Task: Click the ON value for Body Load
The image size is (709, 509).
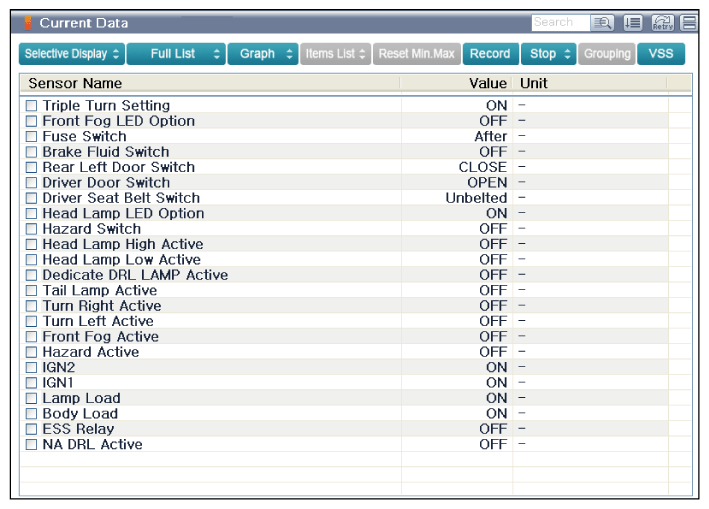Action: (496, 414)
